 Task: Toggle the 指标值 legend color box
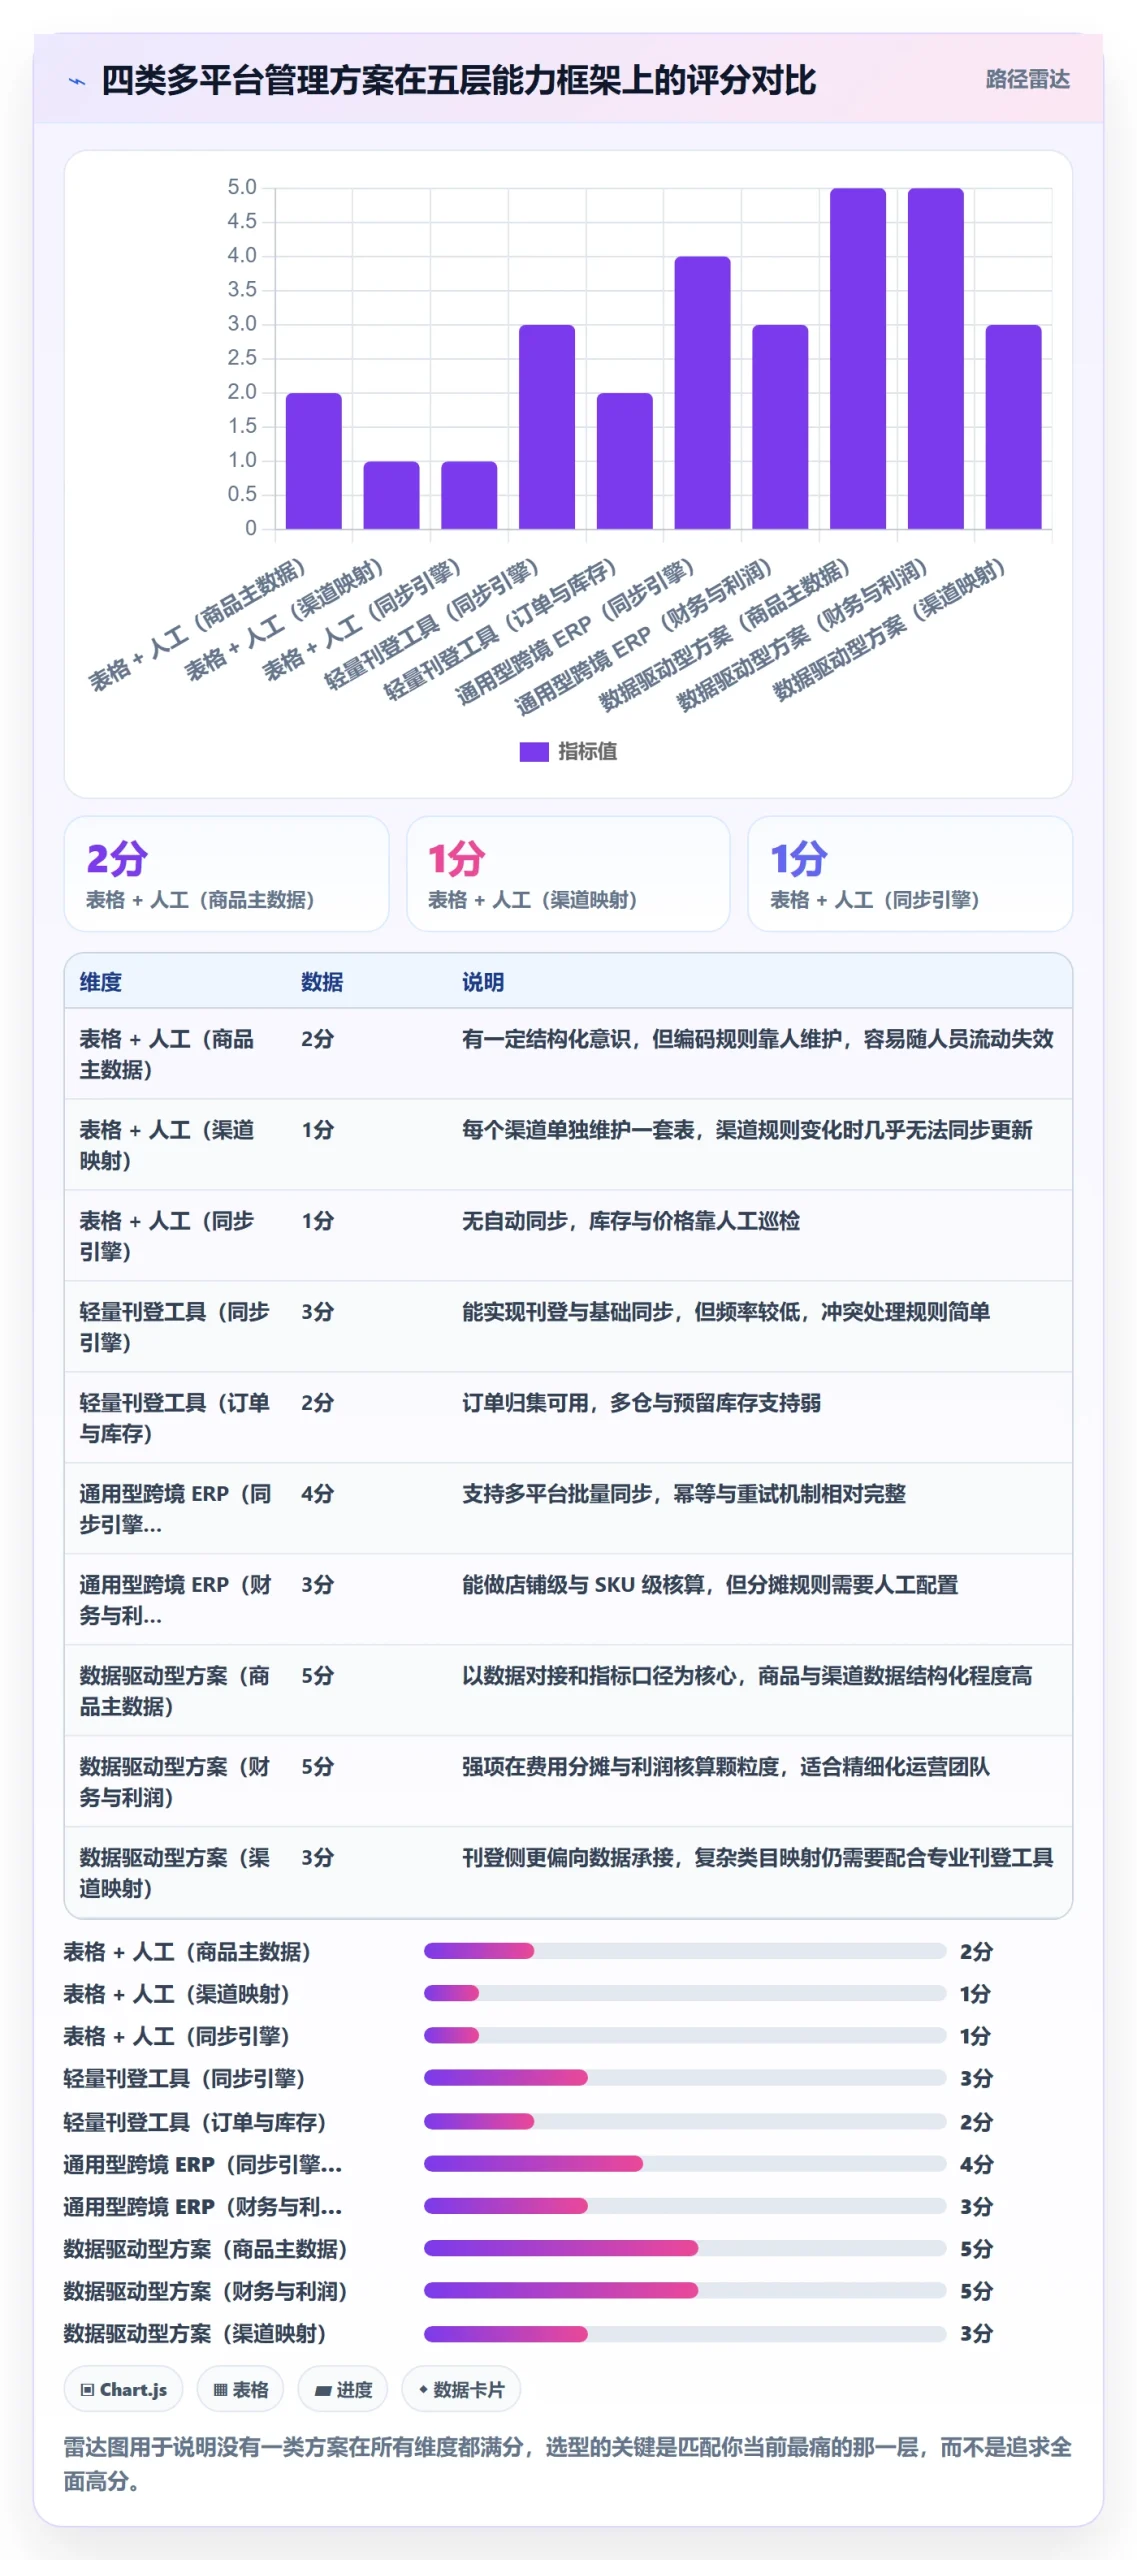pos(533,751)
